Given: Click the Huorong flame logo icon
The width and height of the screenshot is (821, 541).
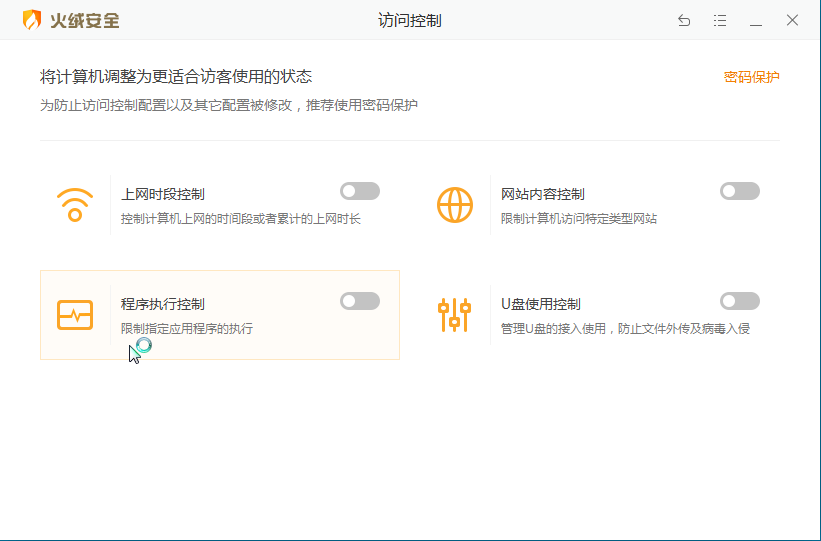Looking at the screenshot, I should pyautogui.click(x=33, y=20).
